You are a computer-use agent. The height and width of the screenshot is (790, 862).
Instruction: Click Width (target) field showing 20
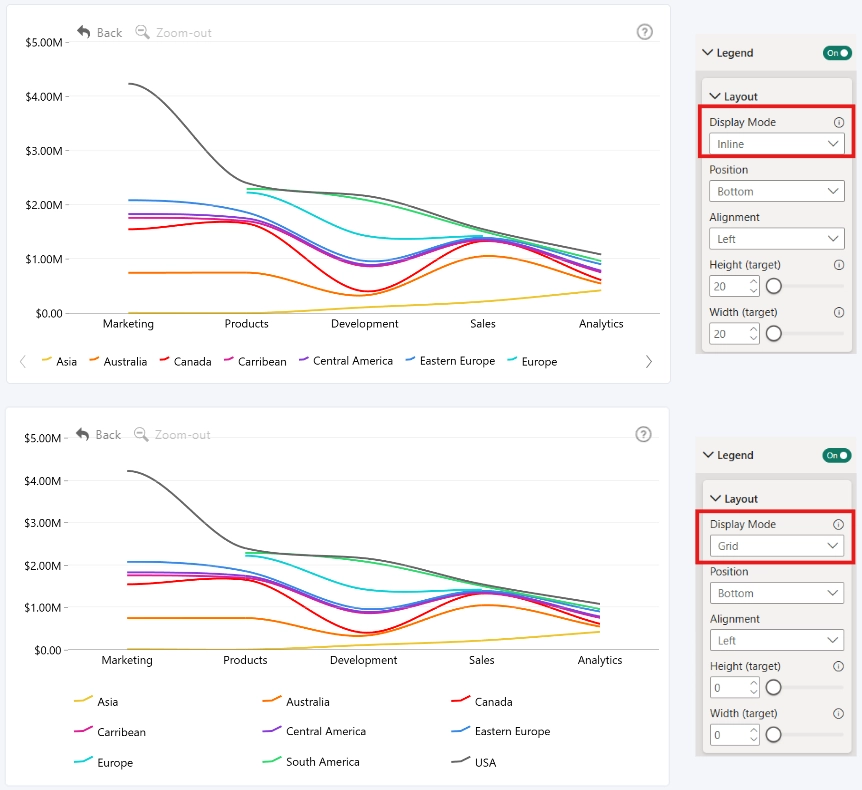pos(734,334)
